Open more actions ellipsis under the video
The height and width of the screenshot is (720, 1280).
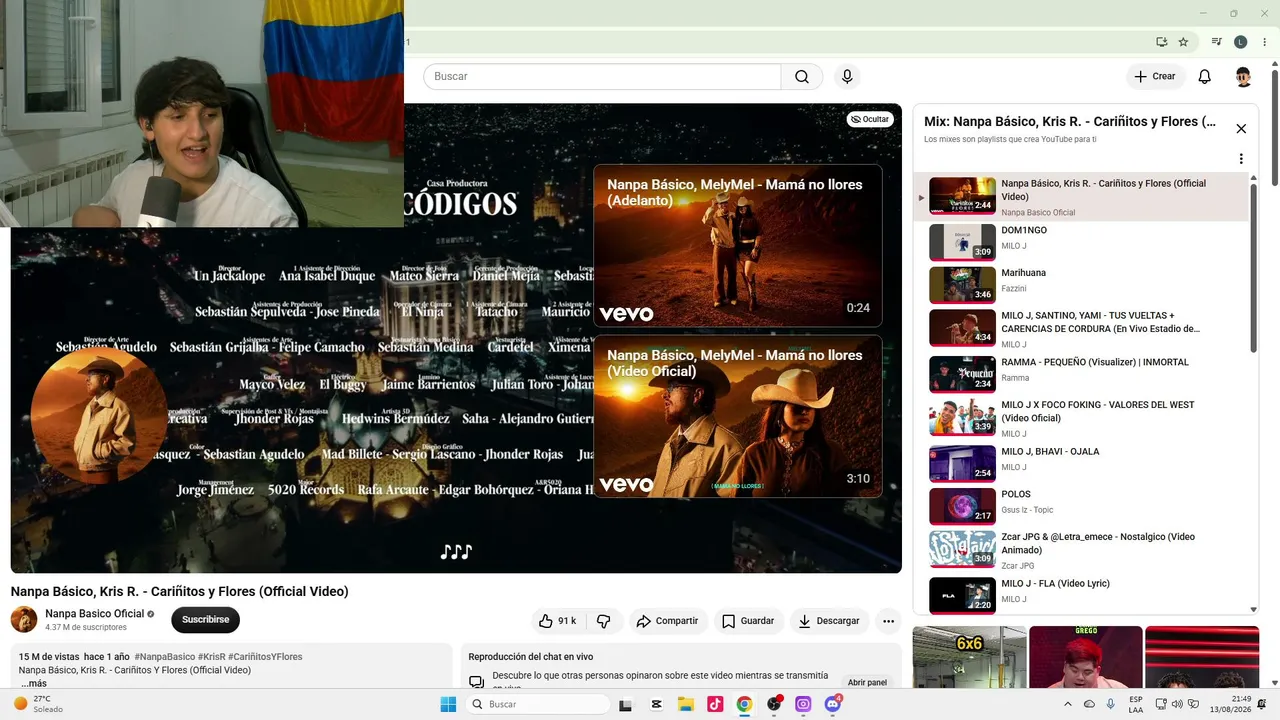coord(888,621)
